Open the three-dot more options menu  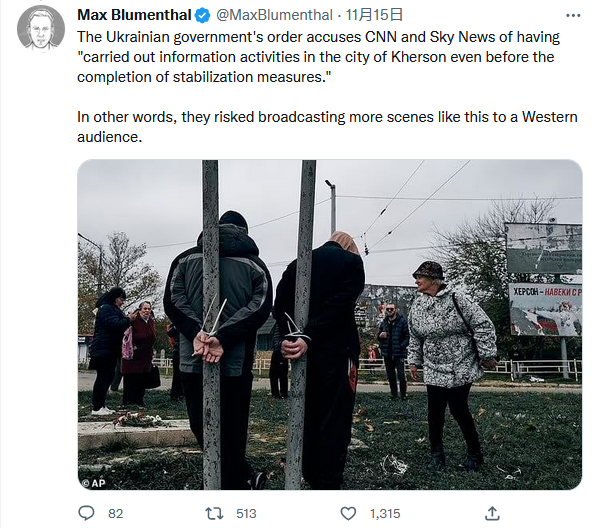(x=573, y=16)
